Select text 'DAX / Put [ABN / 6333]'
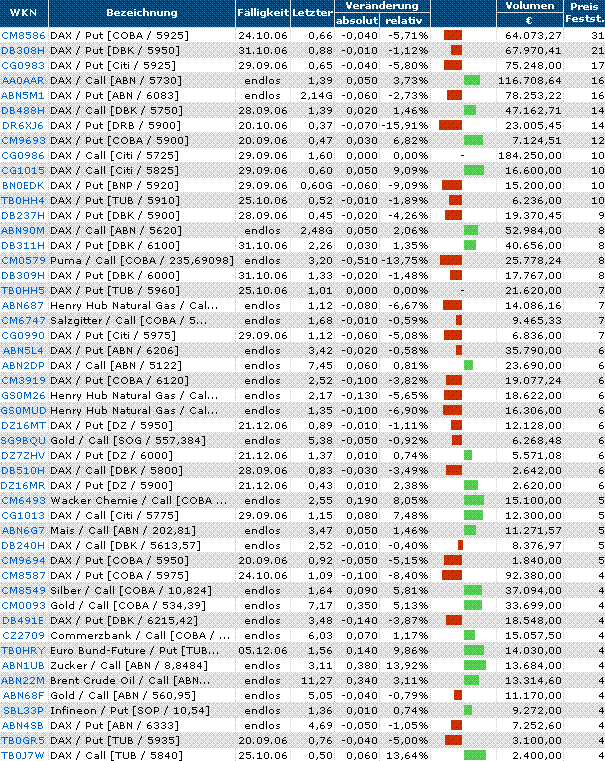Image resolution: width=605 pixels, height=761 pixels. 114,726
